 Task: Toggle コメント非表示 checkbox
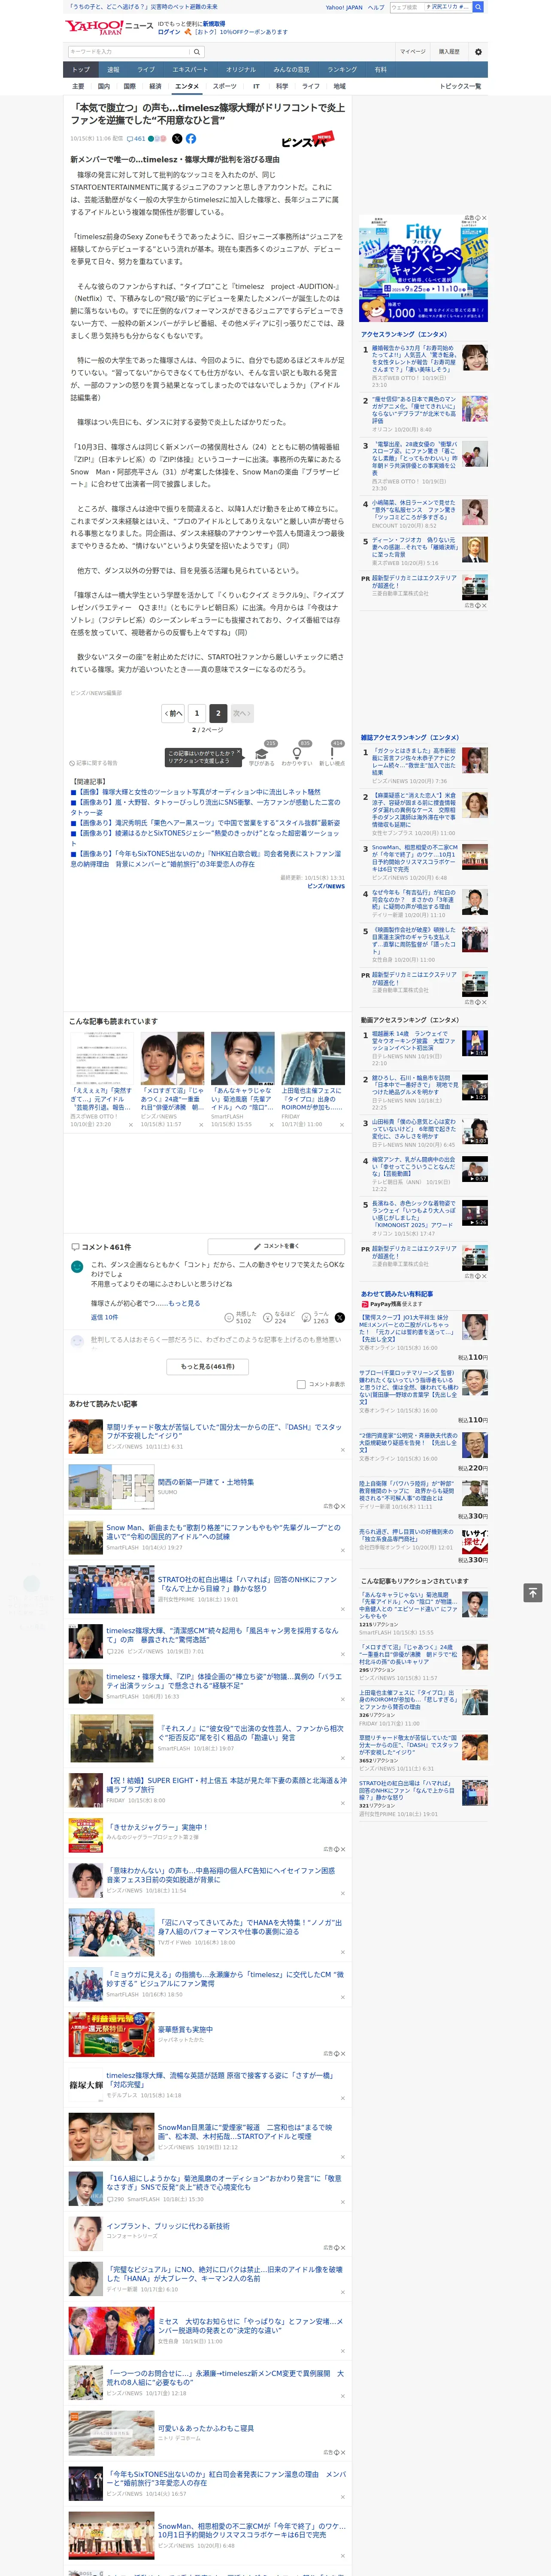click(301, 1384)
